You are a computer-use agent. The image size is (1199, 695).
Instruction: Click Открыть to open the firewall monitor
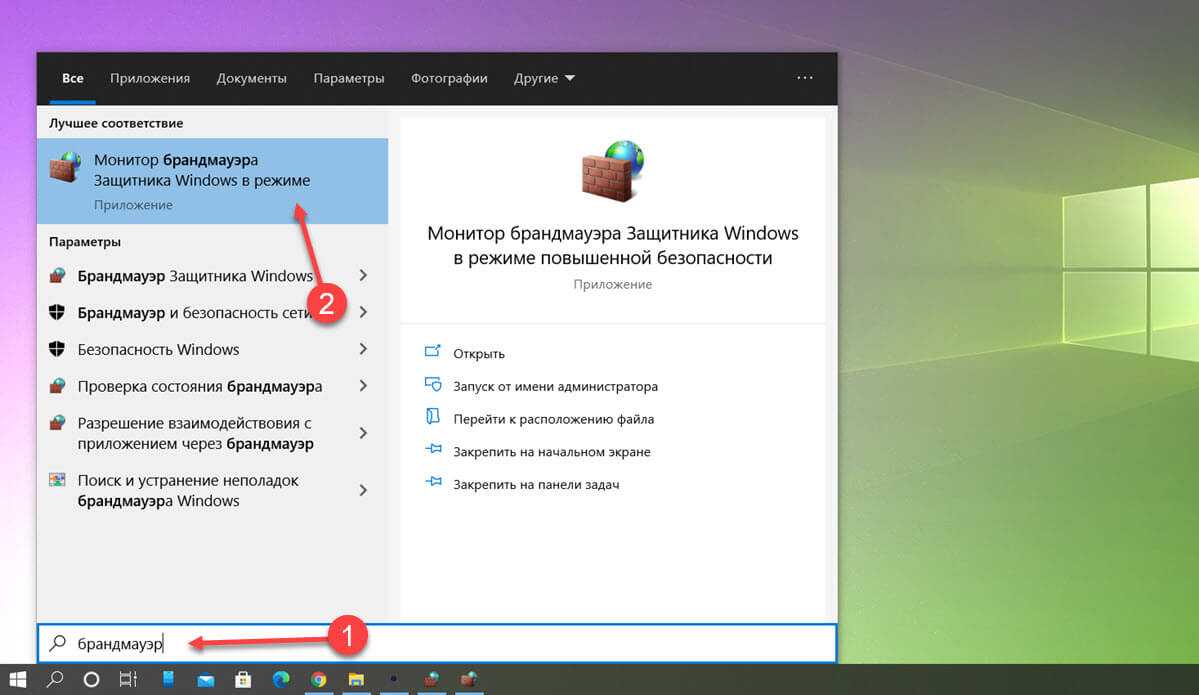[479, 353]
